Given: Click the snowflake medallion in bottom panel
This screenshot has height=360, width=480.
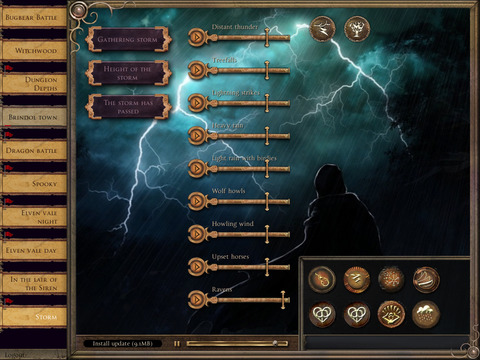Looking at the screenshot, I should coord(391,279).
